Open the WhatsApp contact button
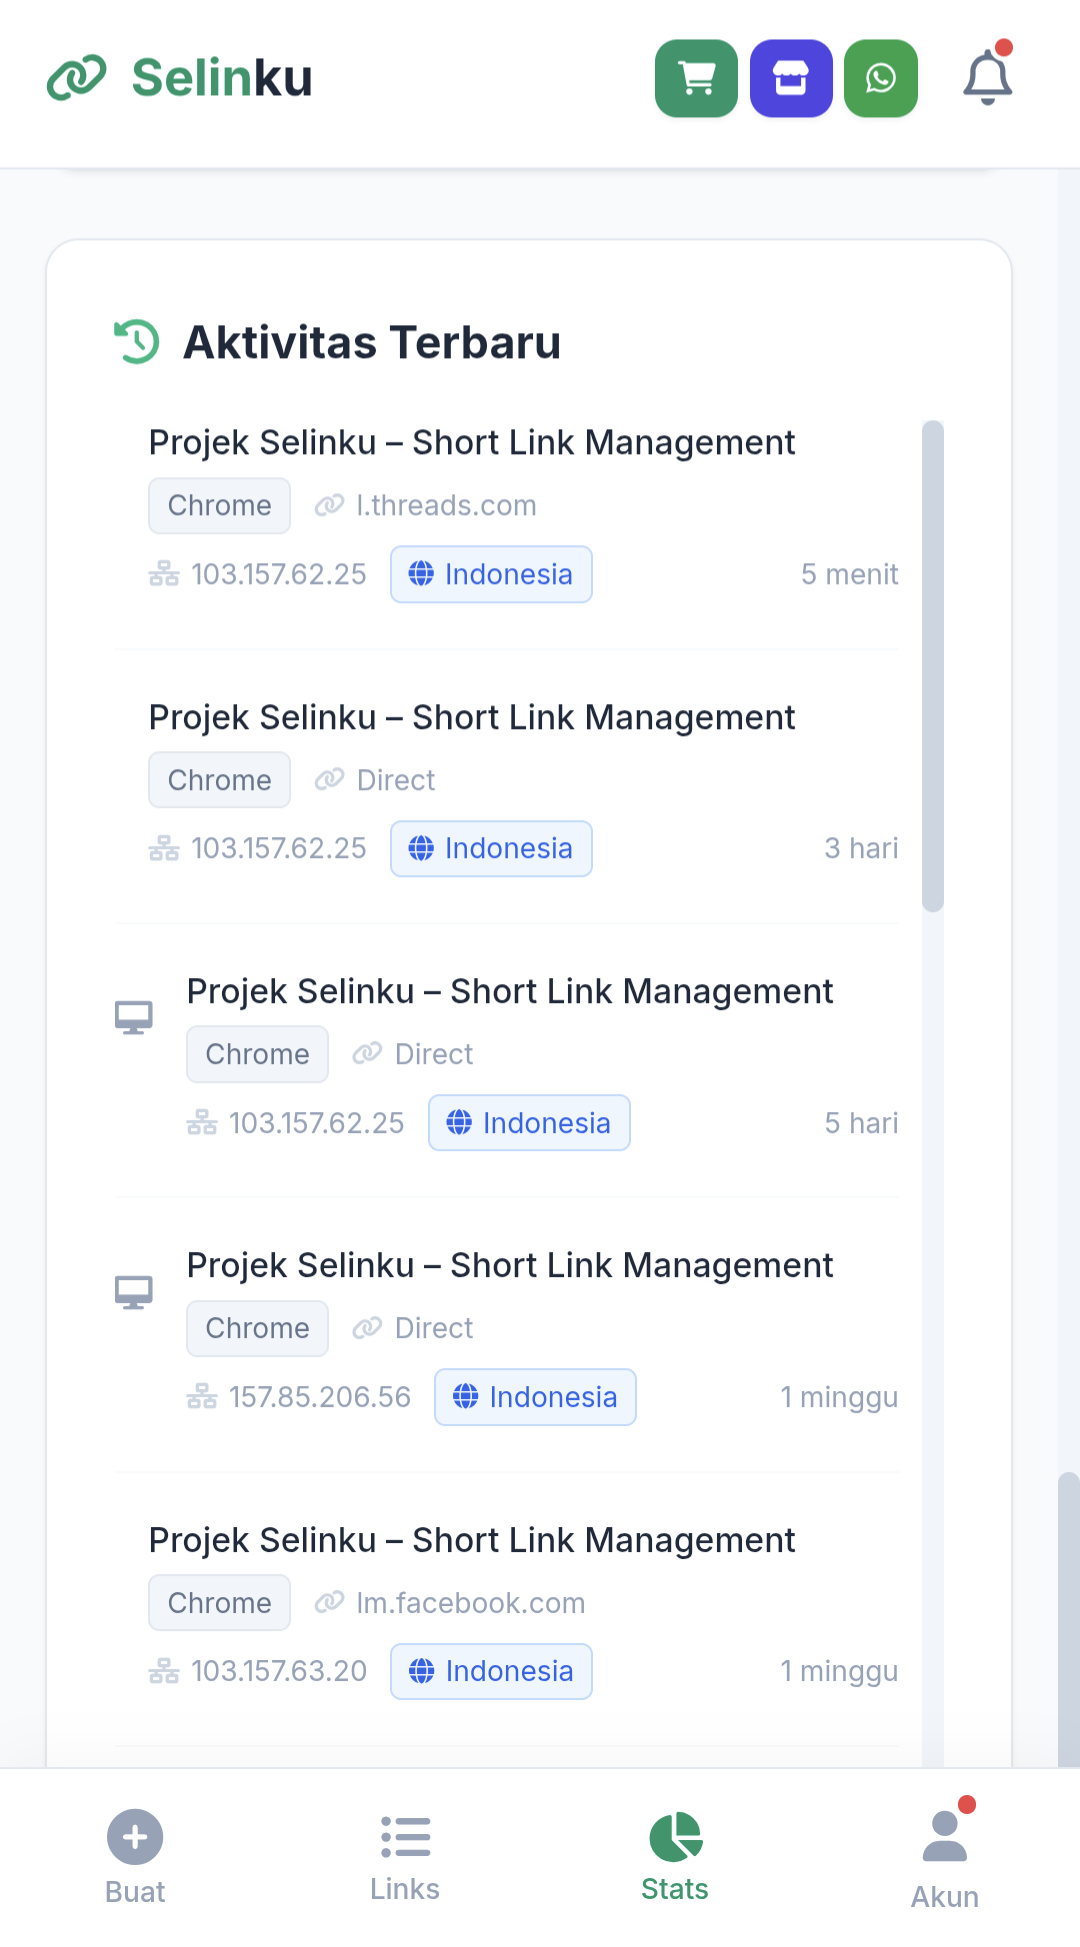1080x1947 pixels. 881,79
